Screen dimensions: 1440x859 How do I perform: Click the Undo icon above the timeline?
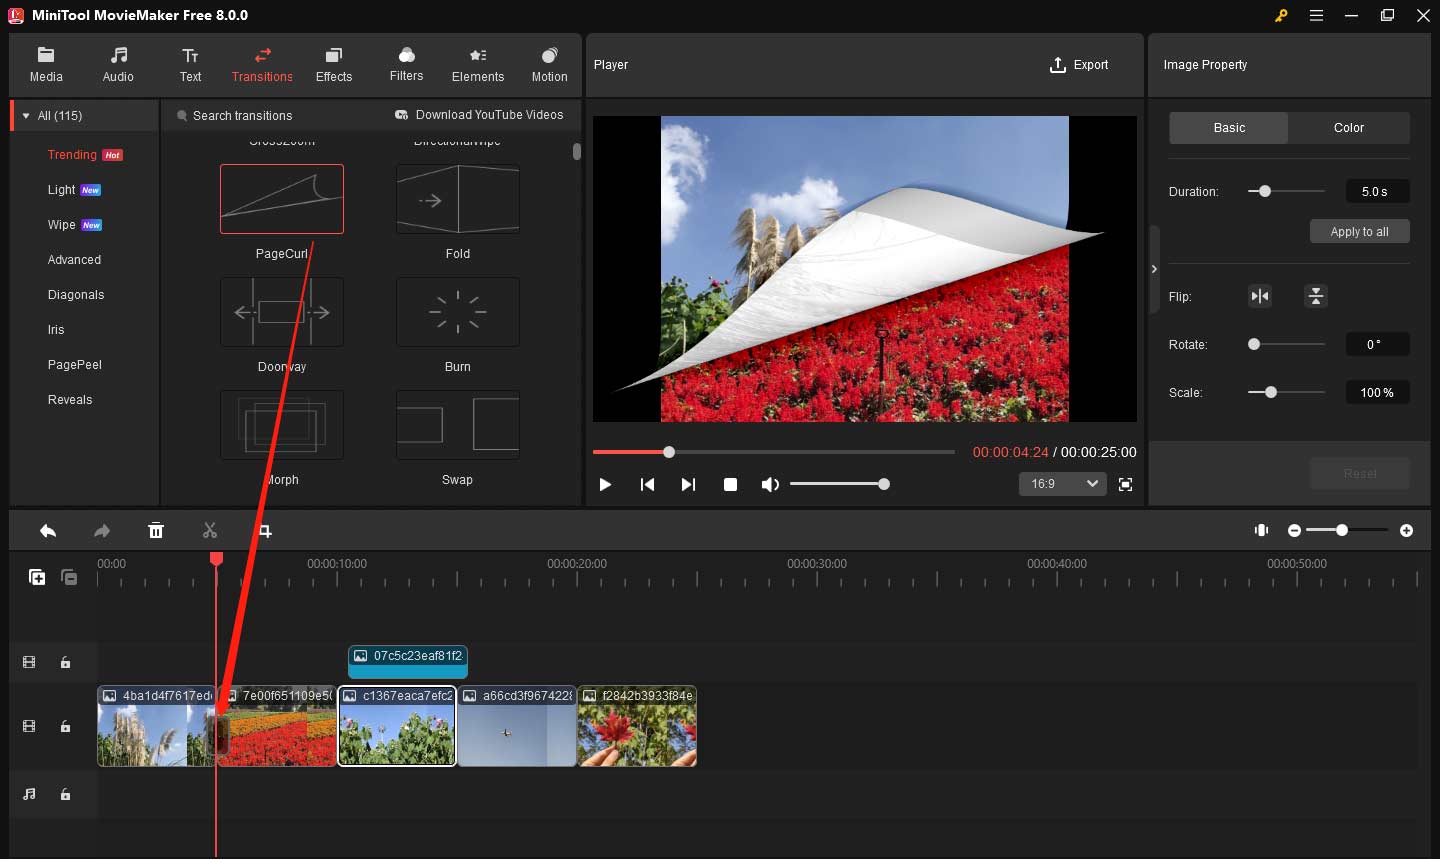[x=47, y=530]
